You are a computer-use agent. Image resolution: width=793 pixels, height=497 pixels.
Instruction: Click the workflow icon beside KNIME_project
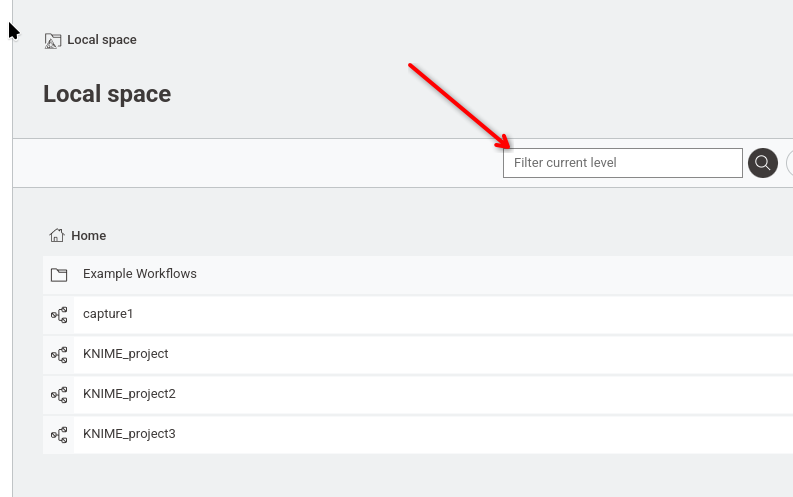point(59,355)
